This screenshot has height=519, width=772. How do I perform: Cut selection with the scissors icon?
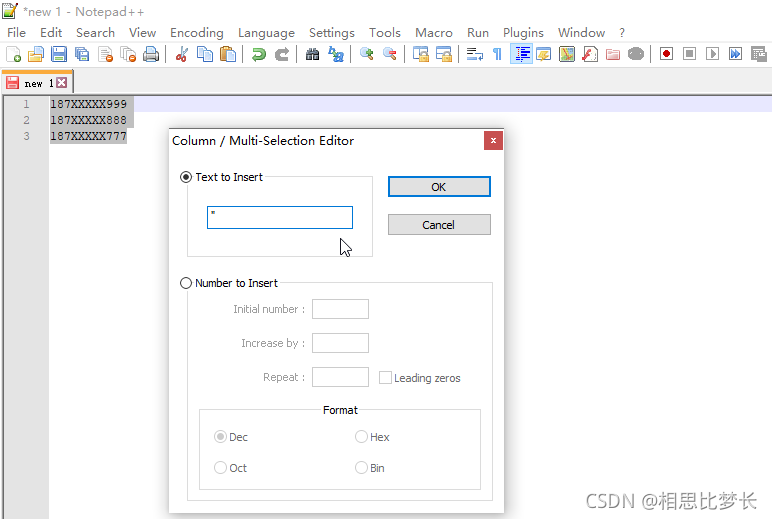pyautogui.click(x=182, y=54)
